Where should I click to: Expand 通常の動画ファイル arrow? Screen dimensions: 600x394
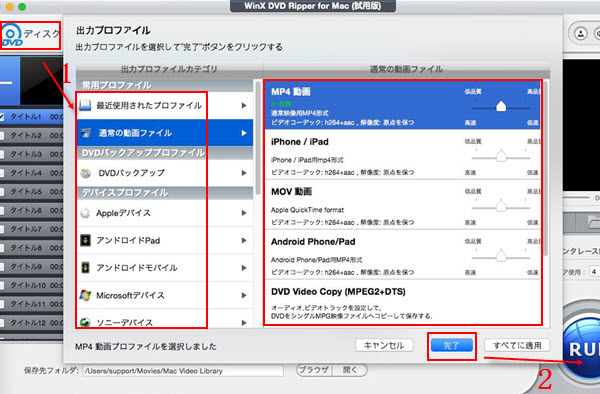pyautogui.click(x=244, y=133)
